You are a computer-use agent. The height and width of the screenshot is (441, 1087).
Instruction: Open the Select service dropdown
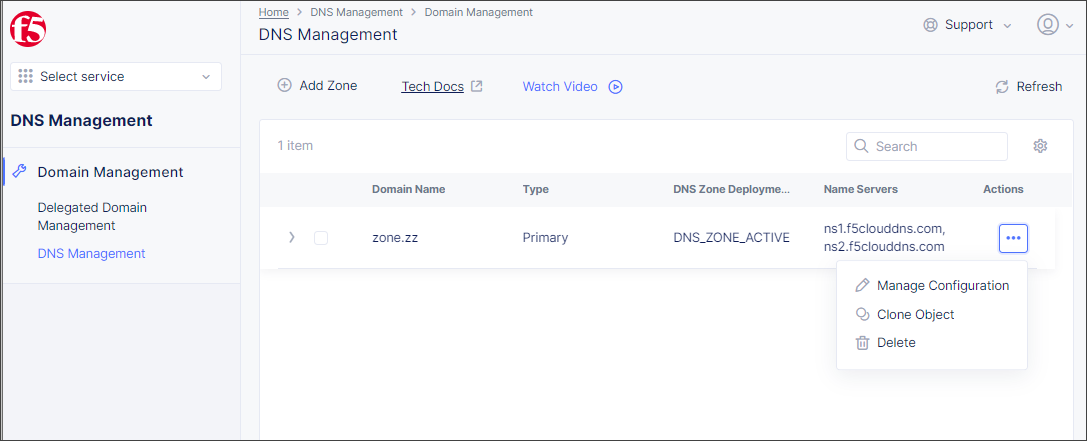(x=116, y=76)
